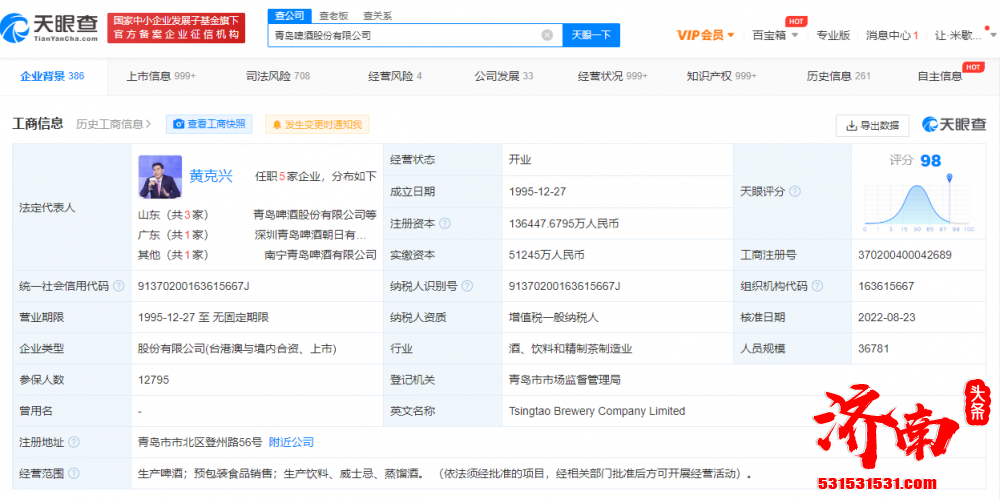Click the 发生变更时通知我 button

[x=317, y=124]
